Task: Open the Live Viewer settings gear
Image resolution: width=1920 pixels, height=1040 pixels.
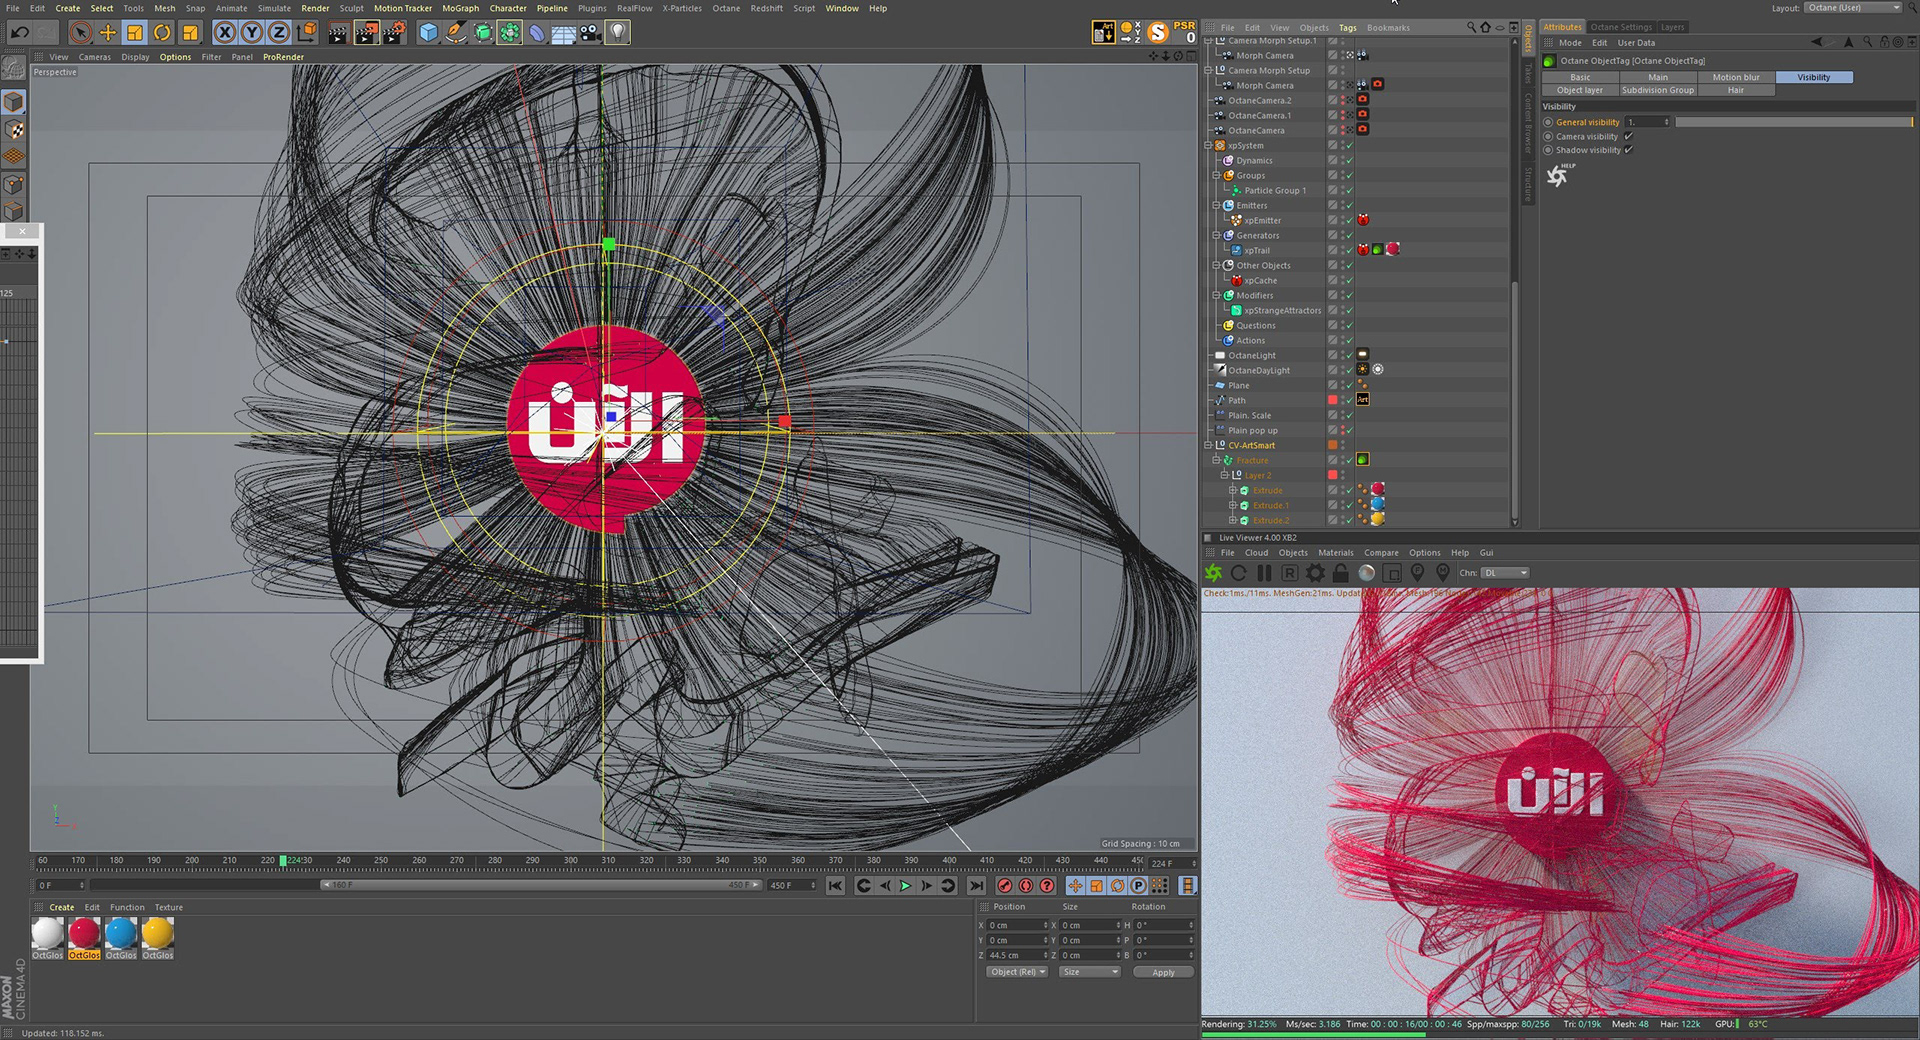Action: [1316, 573]
